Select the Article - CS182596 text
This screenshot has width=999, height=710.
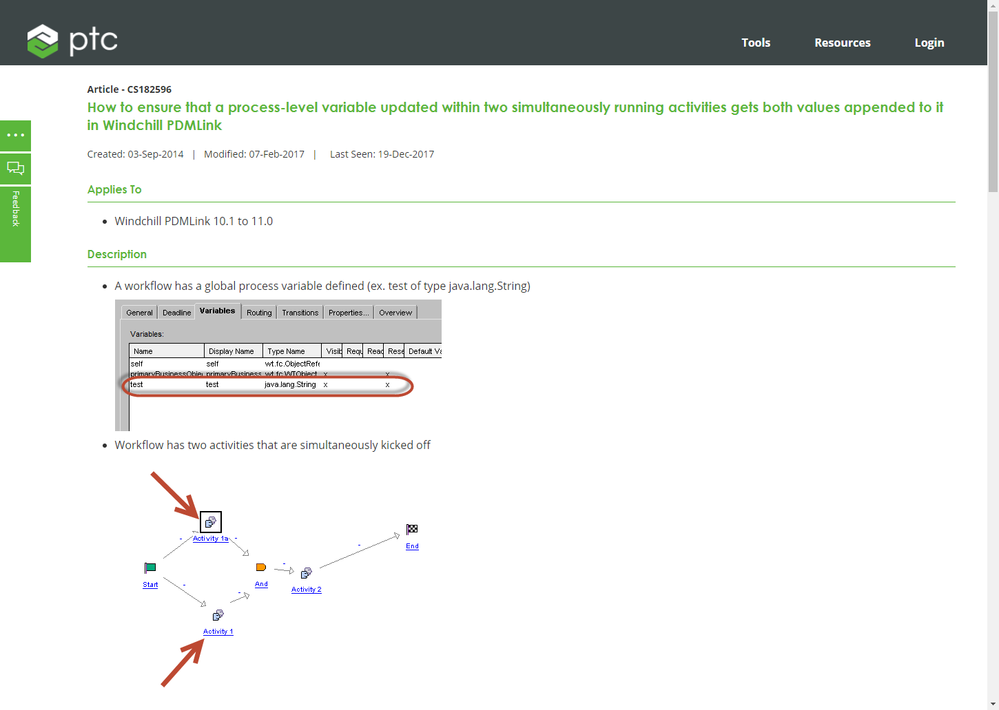click(x=129, y=89)
